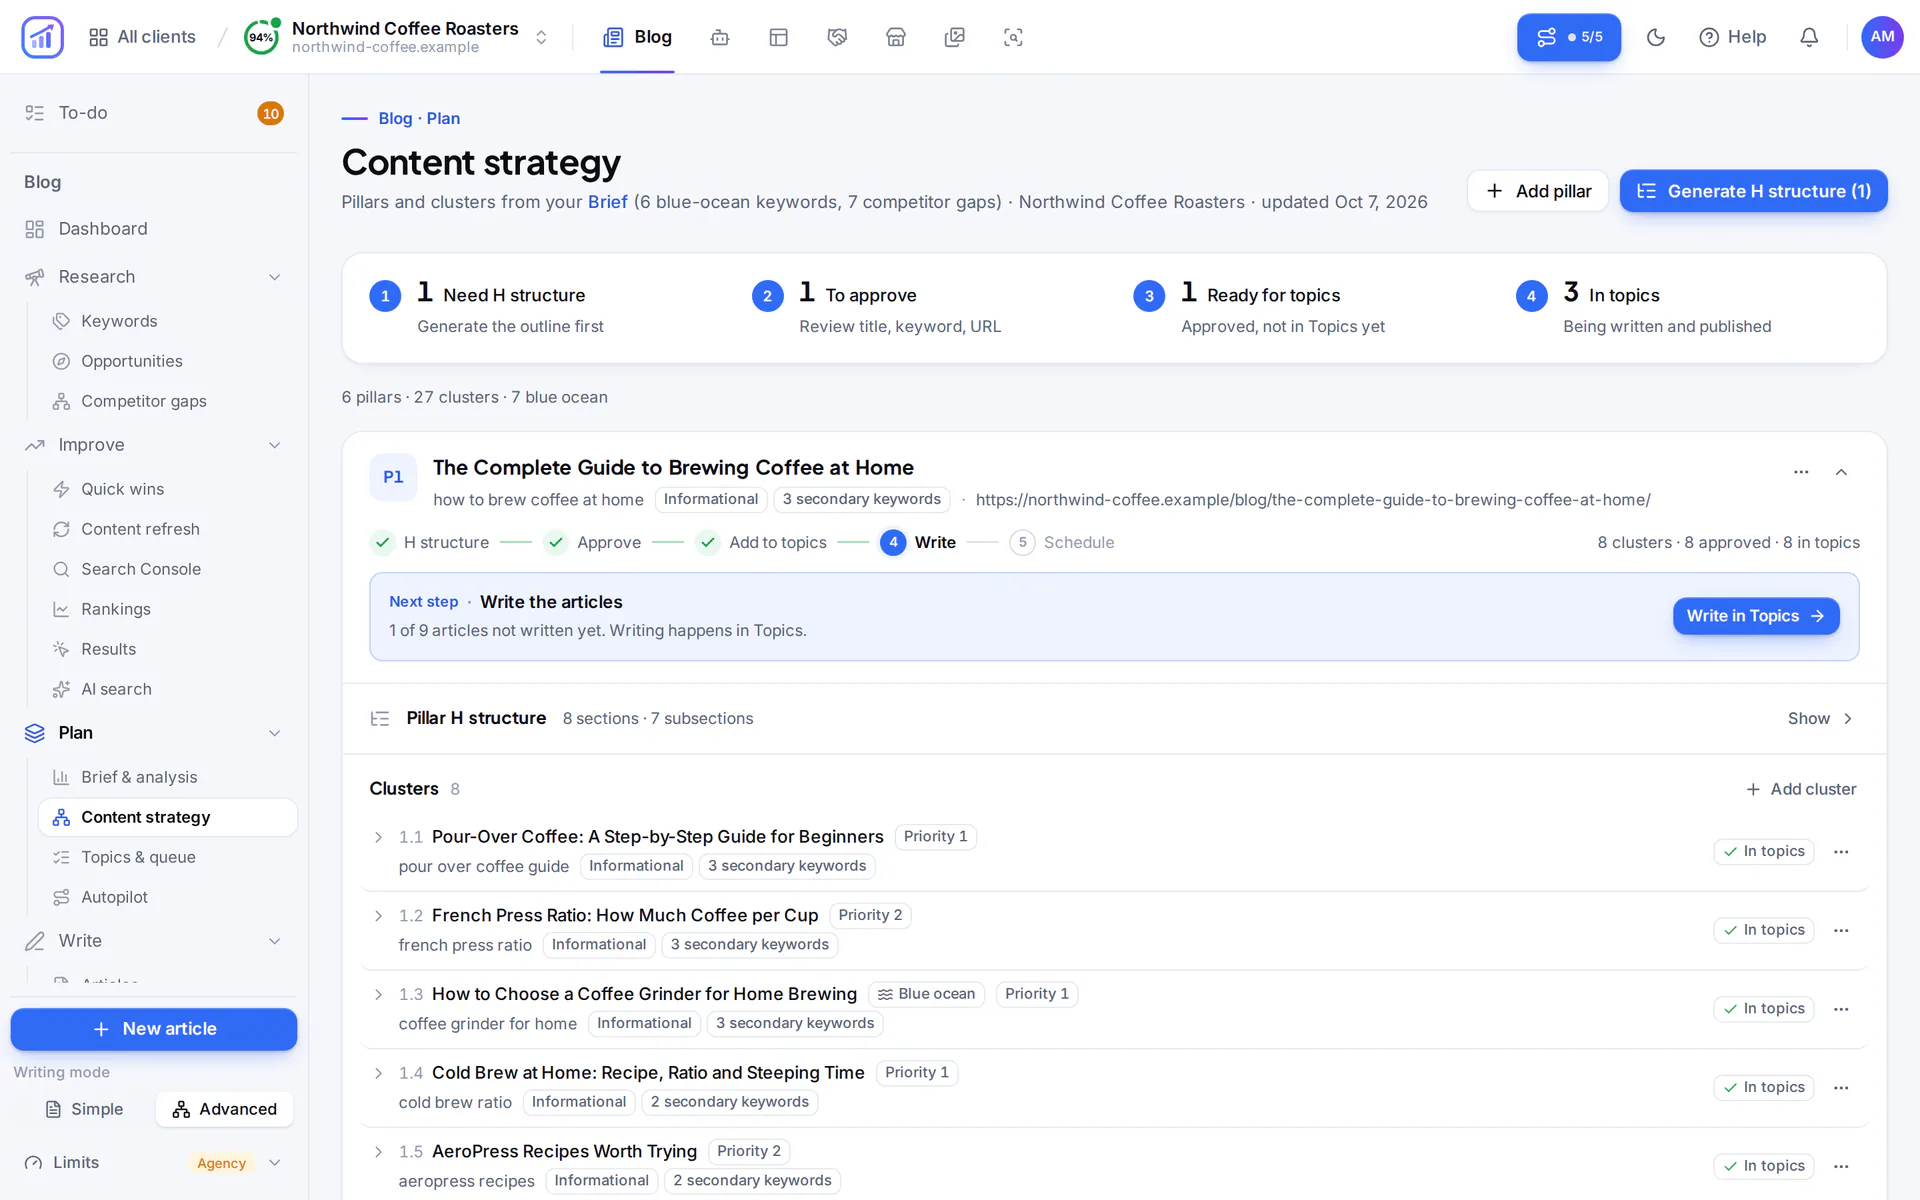Open the storefront icon in top nav

click(896, 37)
